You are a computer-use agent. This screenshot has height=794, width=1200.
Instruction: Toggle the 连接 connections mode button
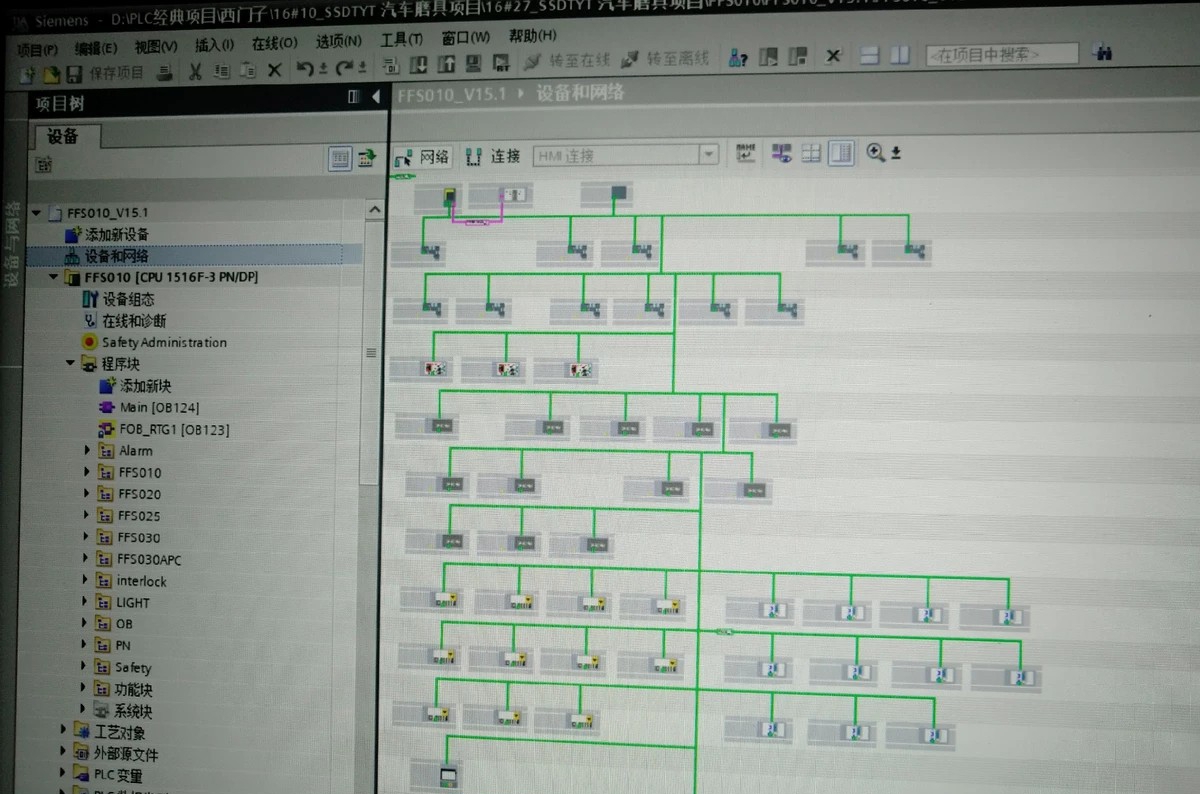click(494, 156)
